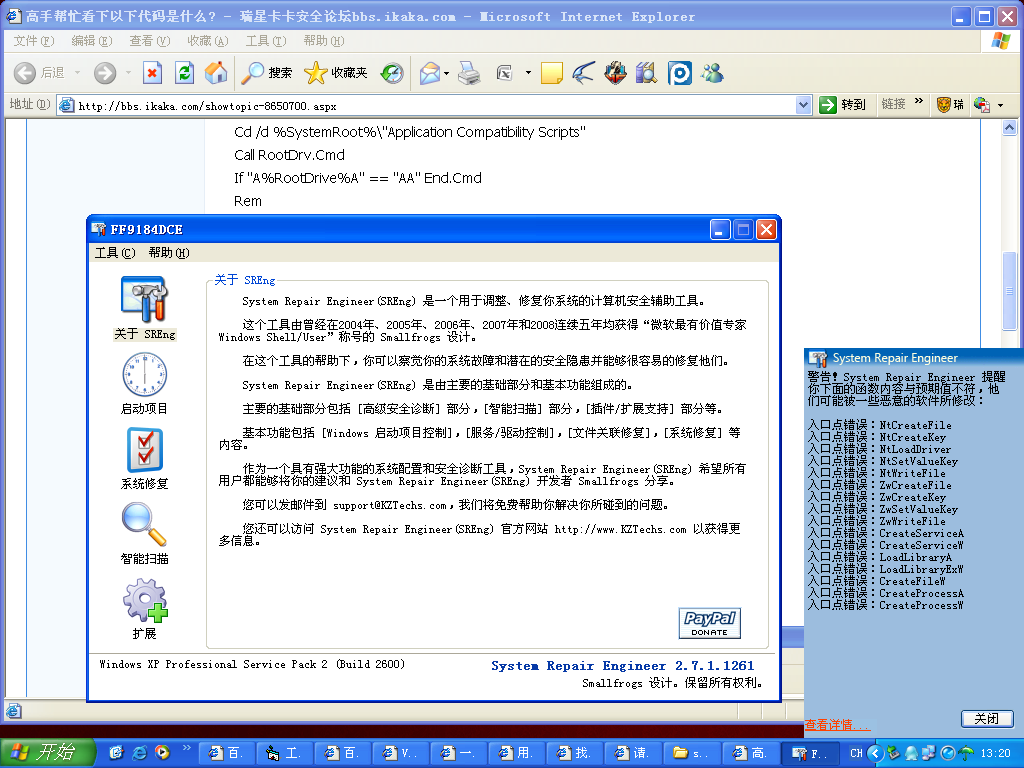Open the 关于 SREng section icon
The height and width of the screenshot is (768, 1024).
144,299
